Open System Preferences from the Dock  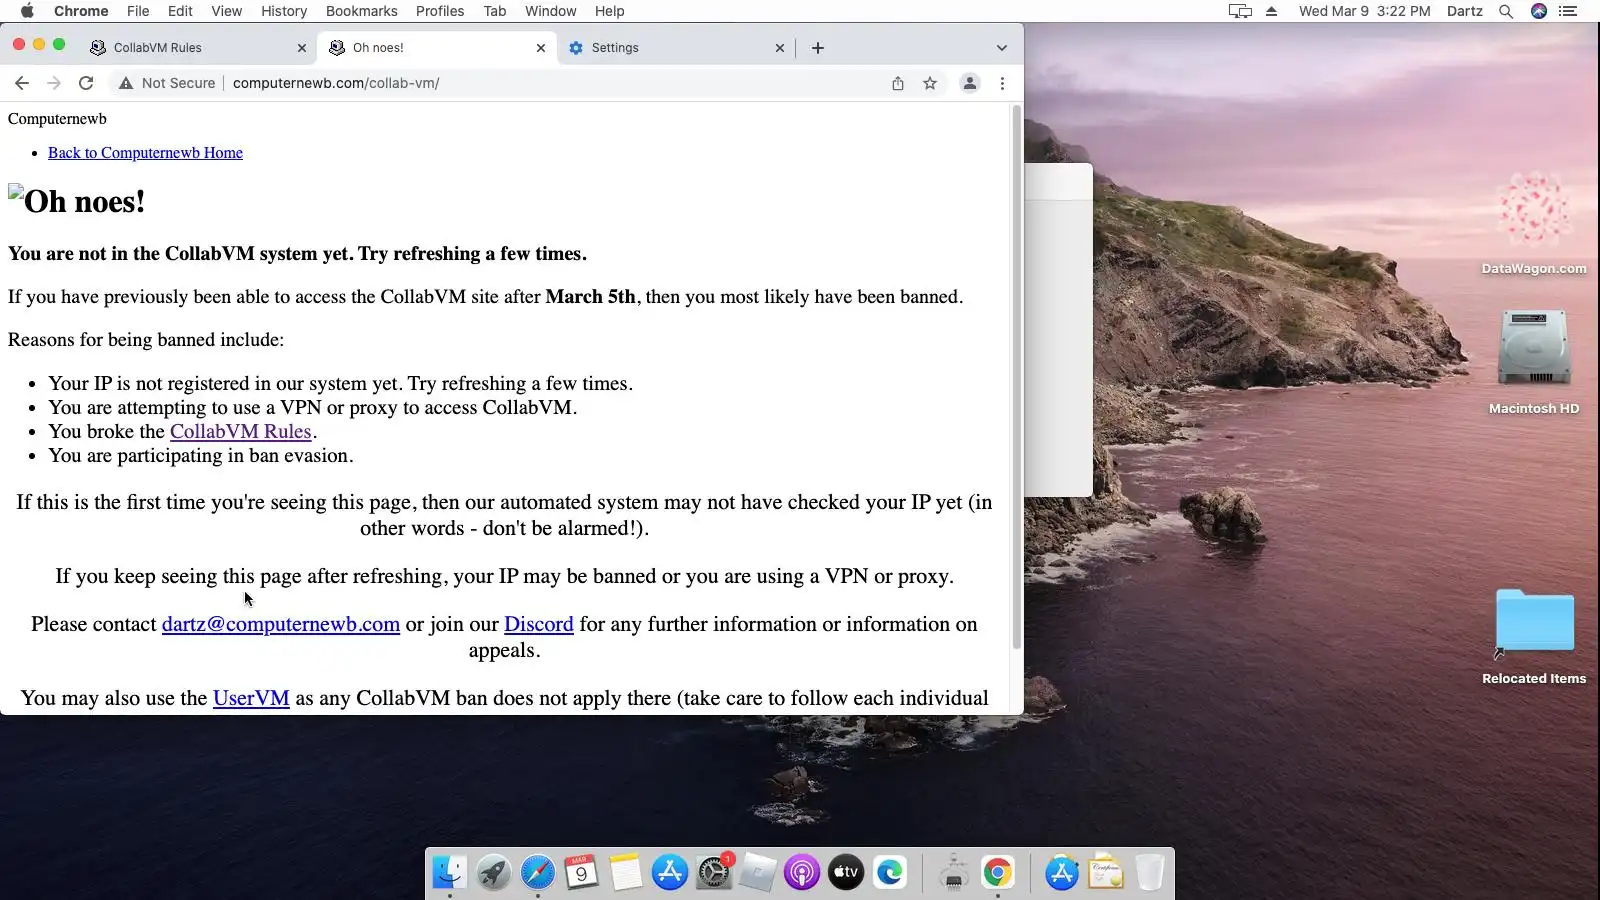714,873
